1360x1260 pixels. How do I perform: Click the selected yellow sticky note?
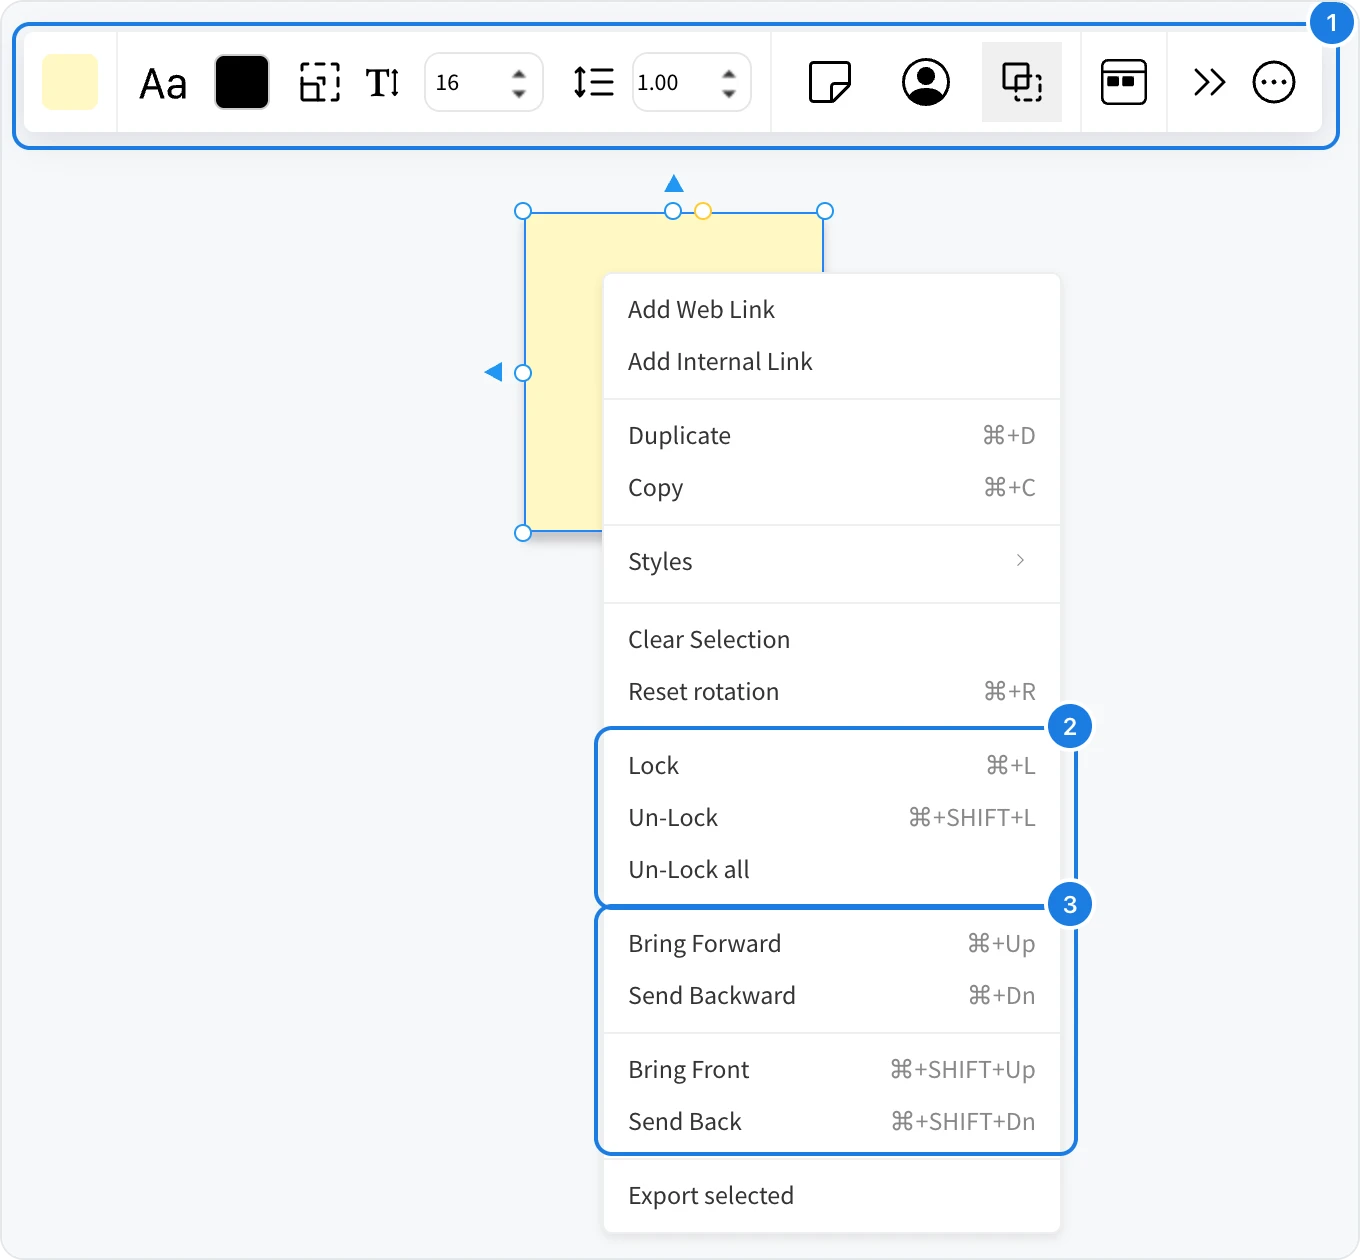coord(564,372)
